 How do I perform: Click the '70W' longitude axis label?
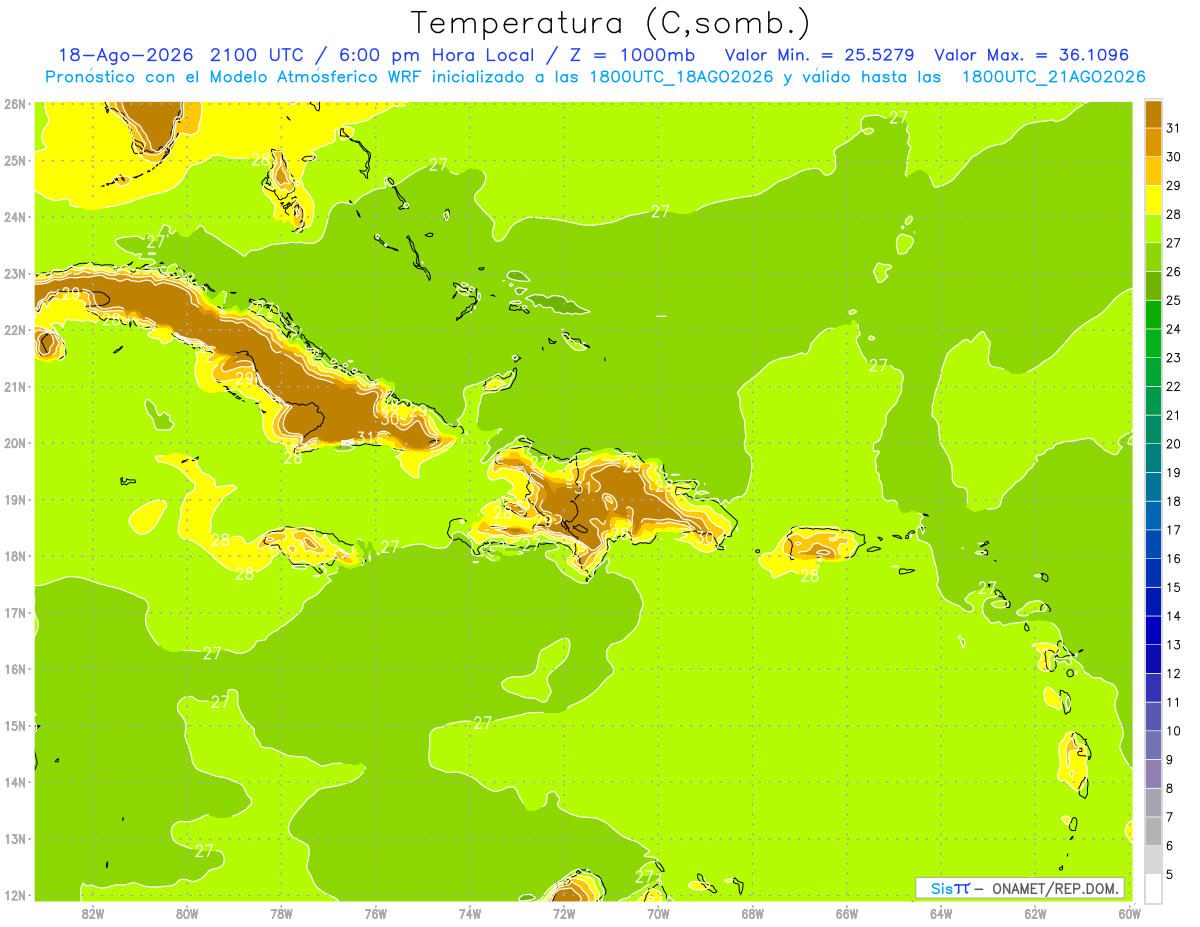click(x=658, y=914)
